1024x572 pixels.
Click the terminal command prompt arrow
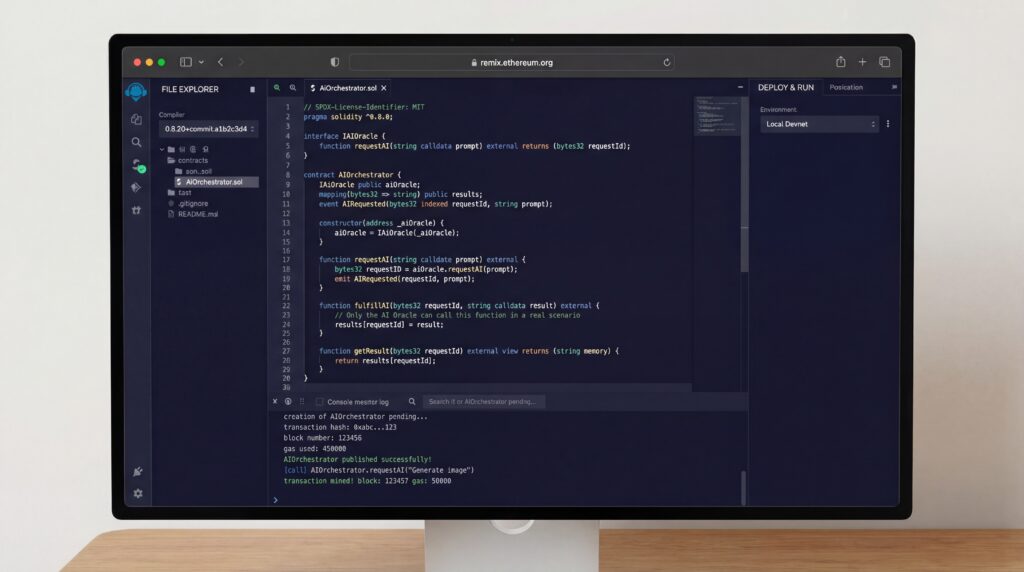coord(276,500)
